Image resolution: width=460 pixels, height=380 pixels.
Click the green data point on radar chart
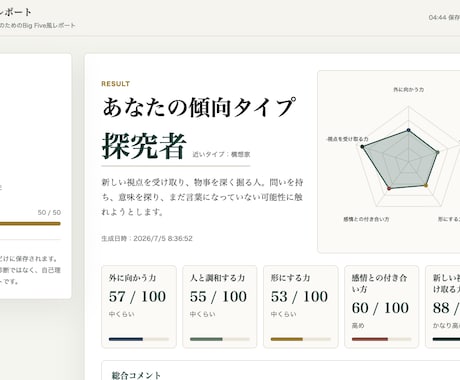(x=438, y=152)
